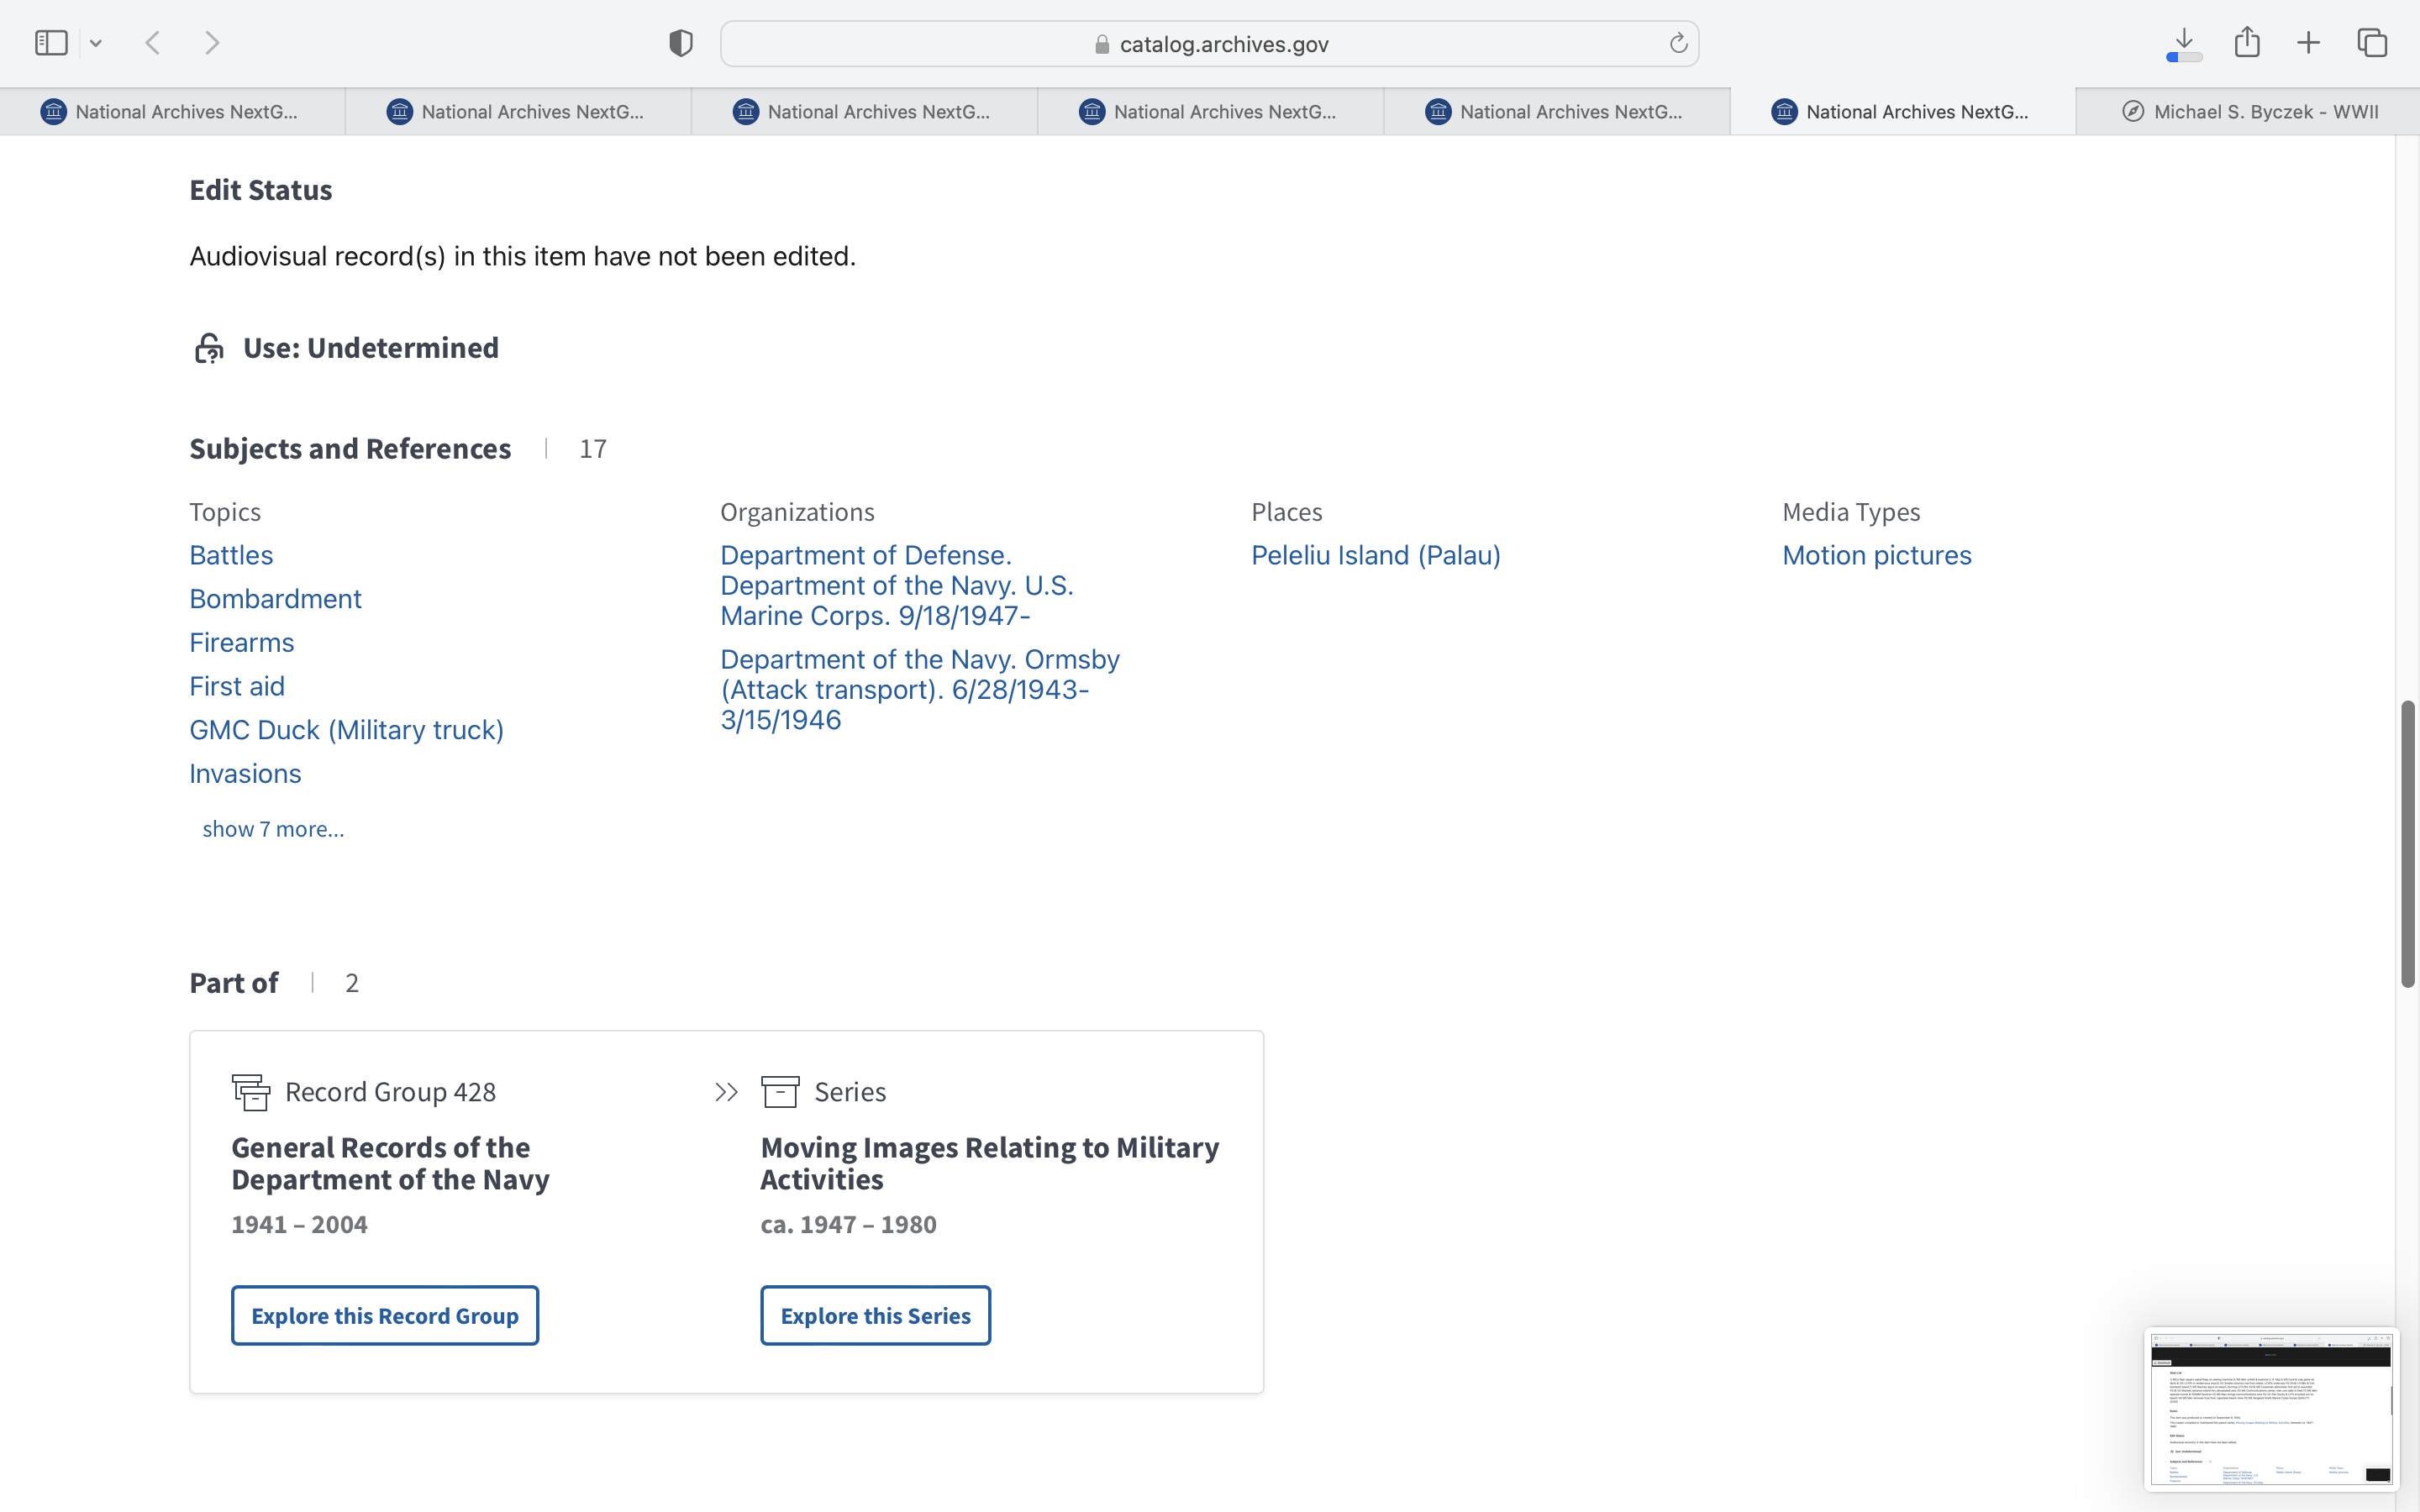Reload the page with refresh icon

tap(1678, 43)
